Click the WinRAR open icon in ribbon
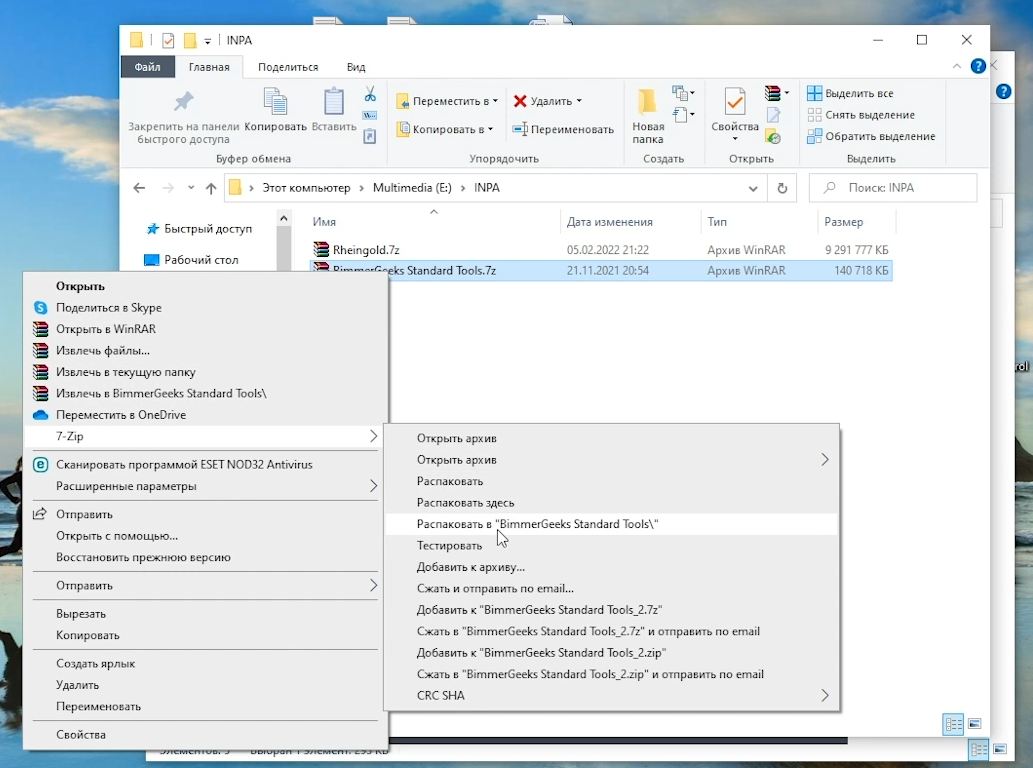Image resolution: width=1033 pixels, height=768 pixels. (772, 93)
